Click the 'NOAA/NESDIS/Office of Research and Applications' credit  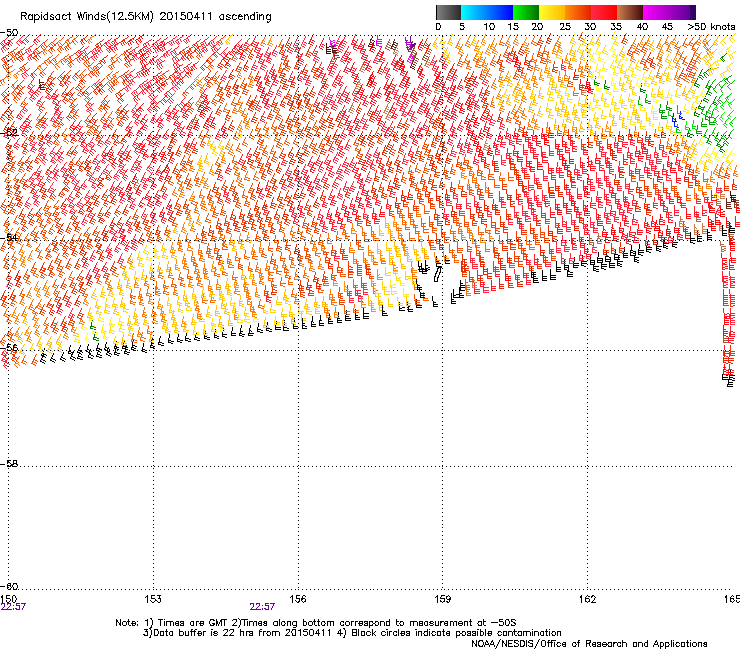coord(589,644)
